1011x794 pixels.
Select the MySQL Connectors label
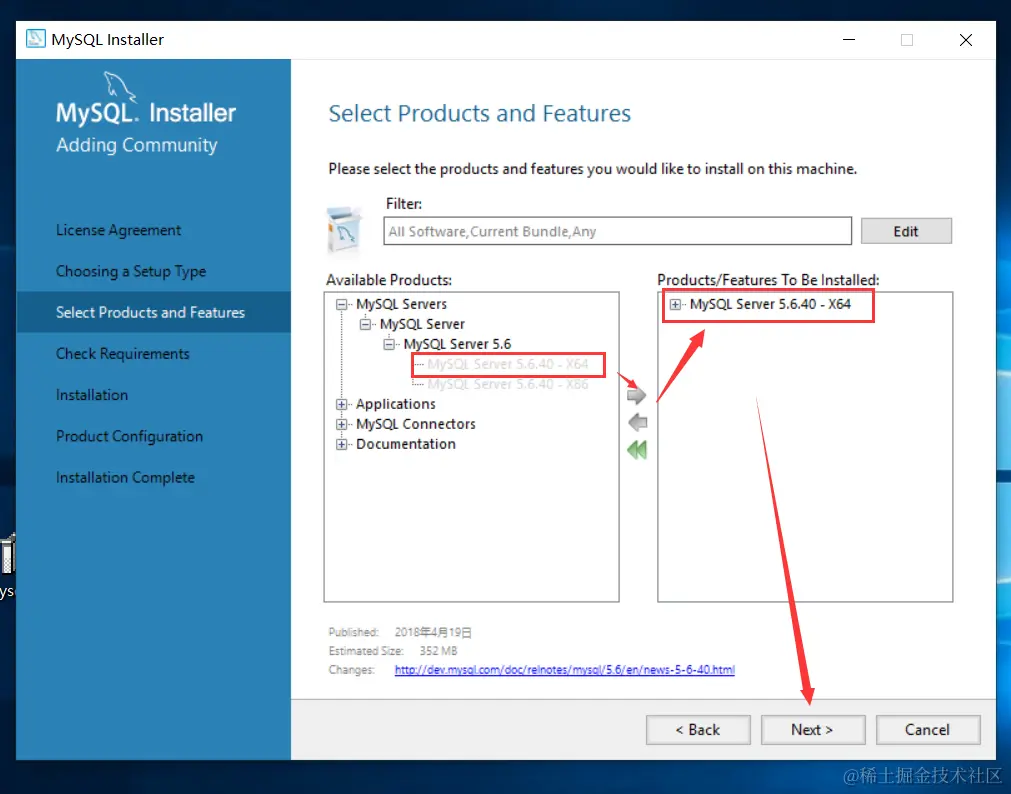pyautogui.click(x=416, y=424)
